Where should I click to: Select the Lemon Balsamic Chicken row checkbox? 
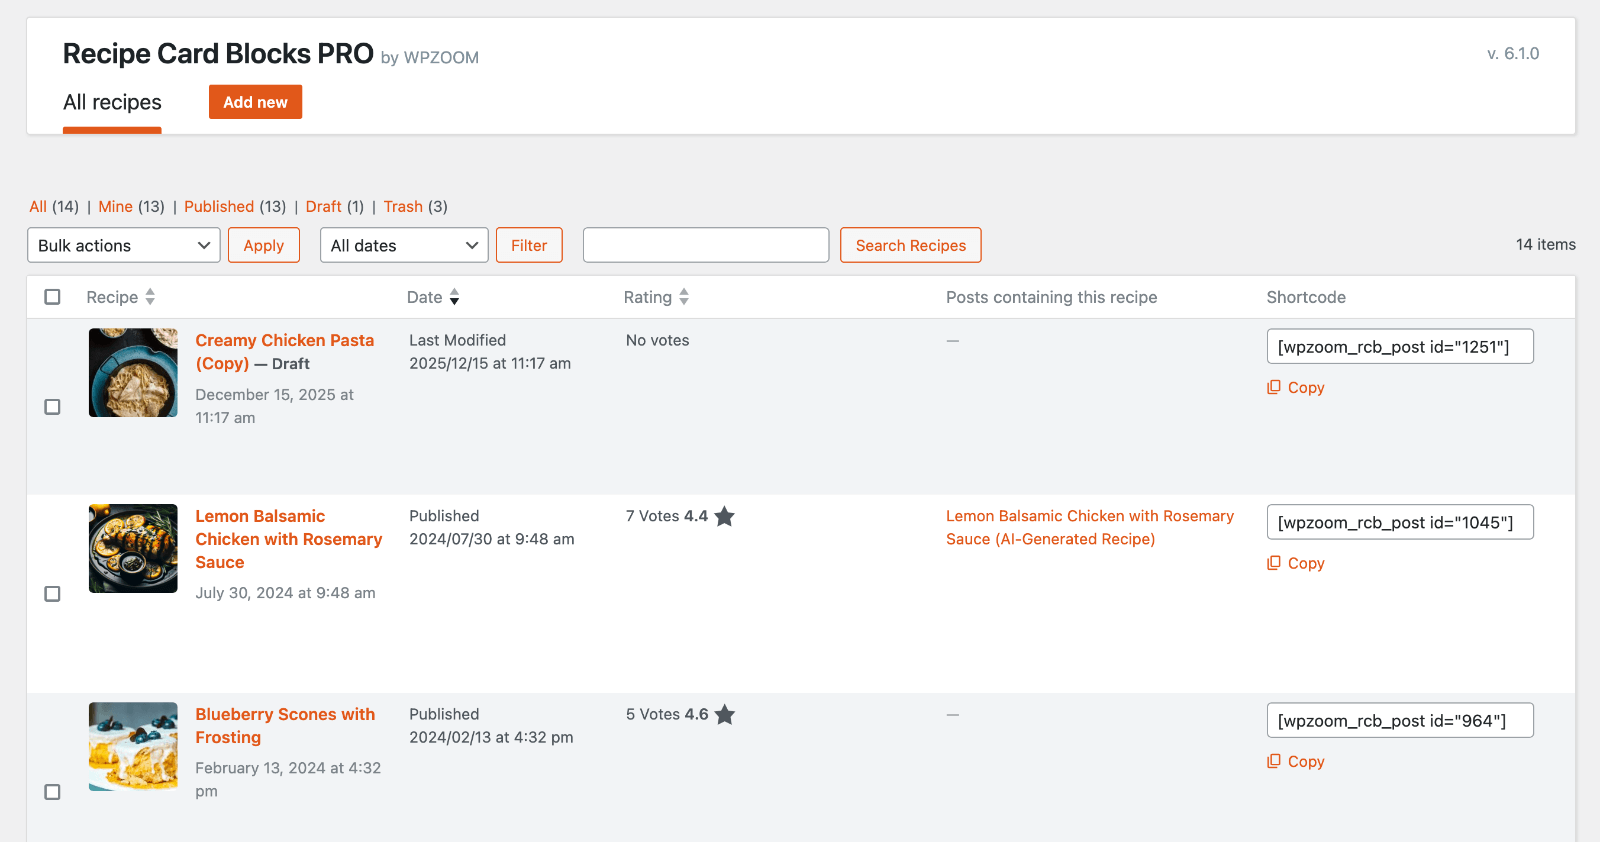click(x=53, y=594)
